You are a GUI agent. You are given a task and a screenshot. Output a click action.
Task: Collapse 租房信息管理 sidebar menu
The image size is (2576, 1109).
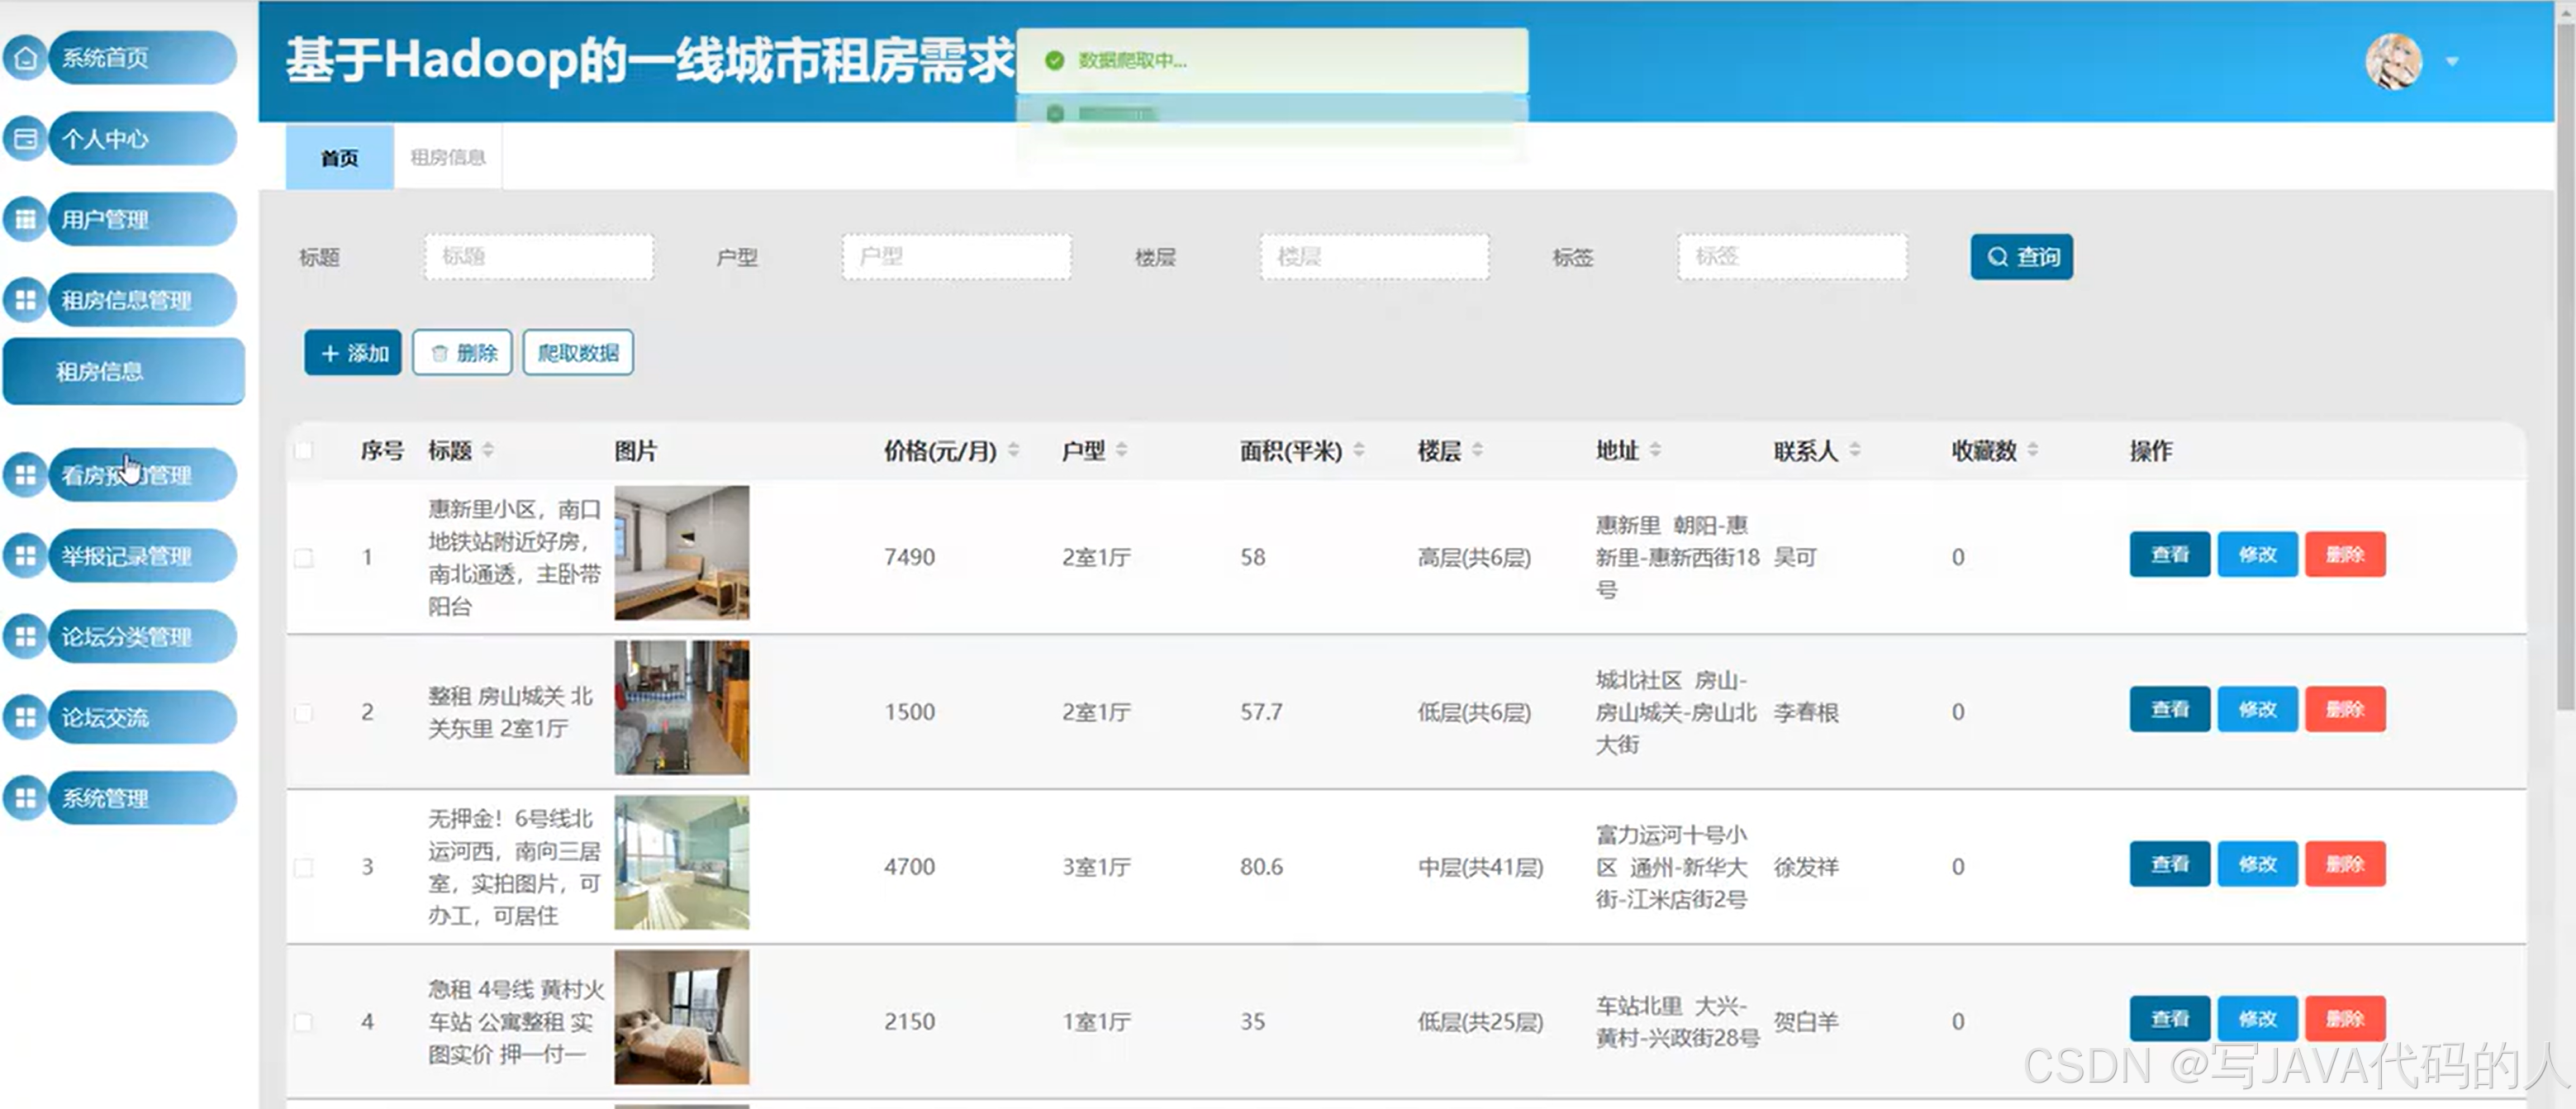(142, 300)
